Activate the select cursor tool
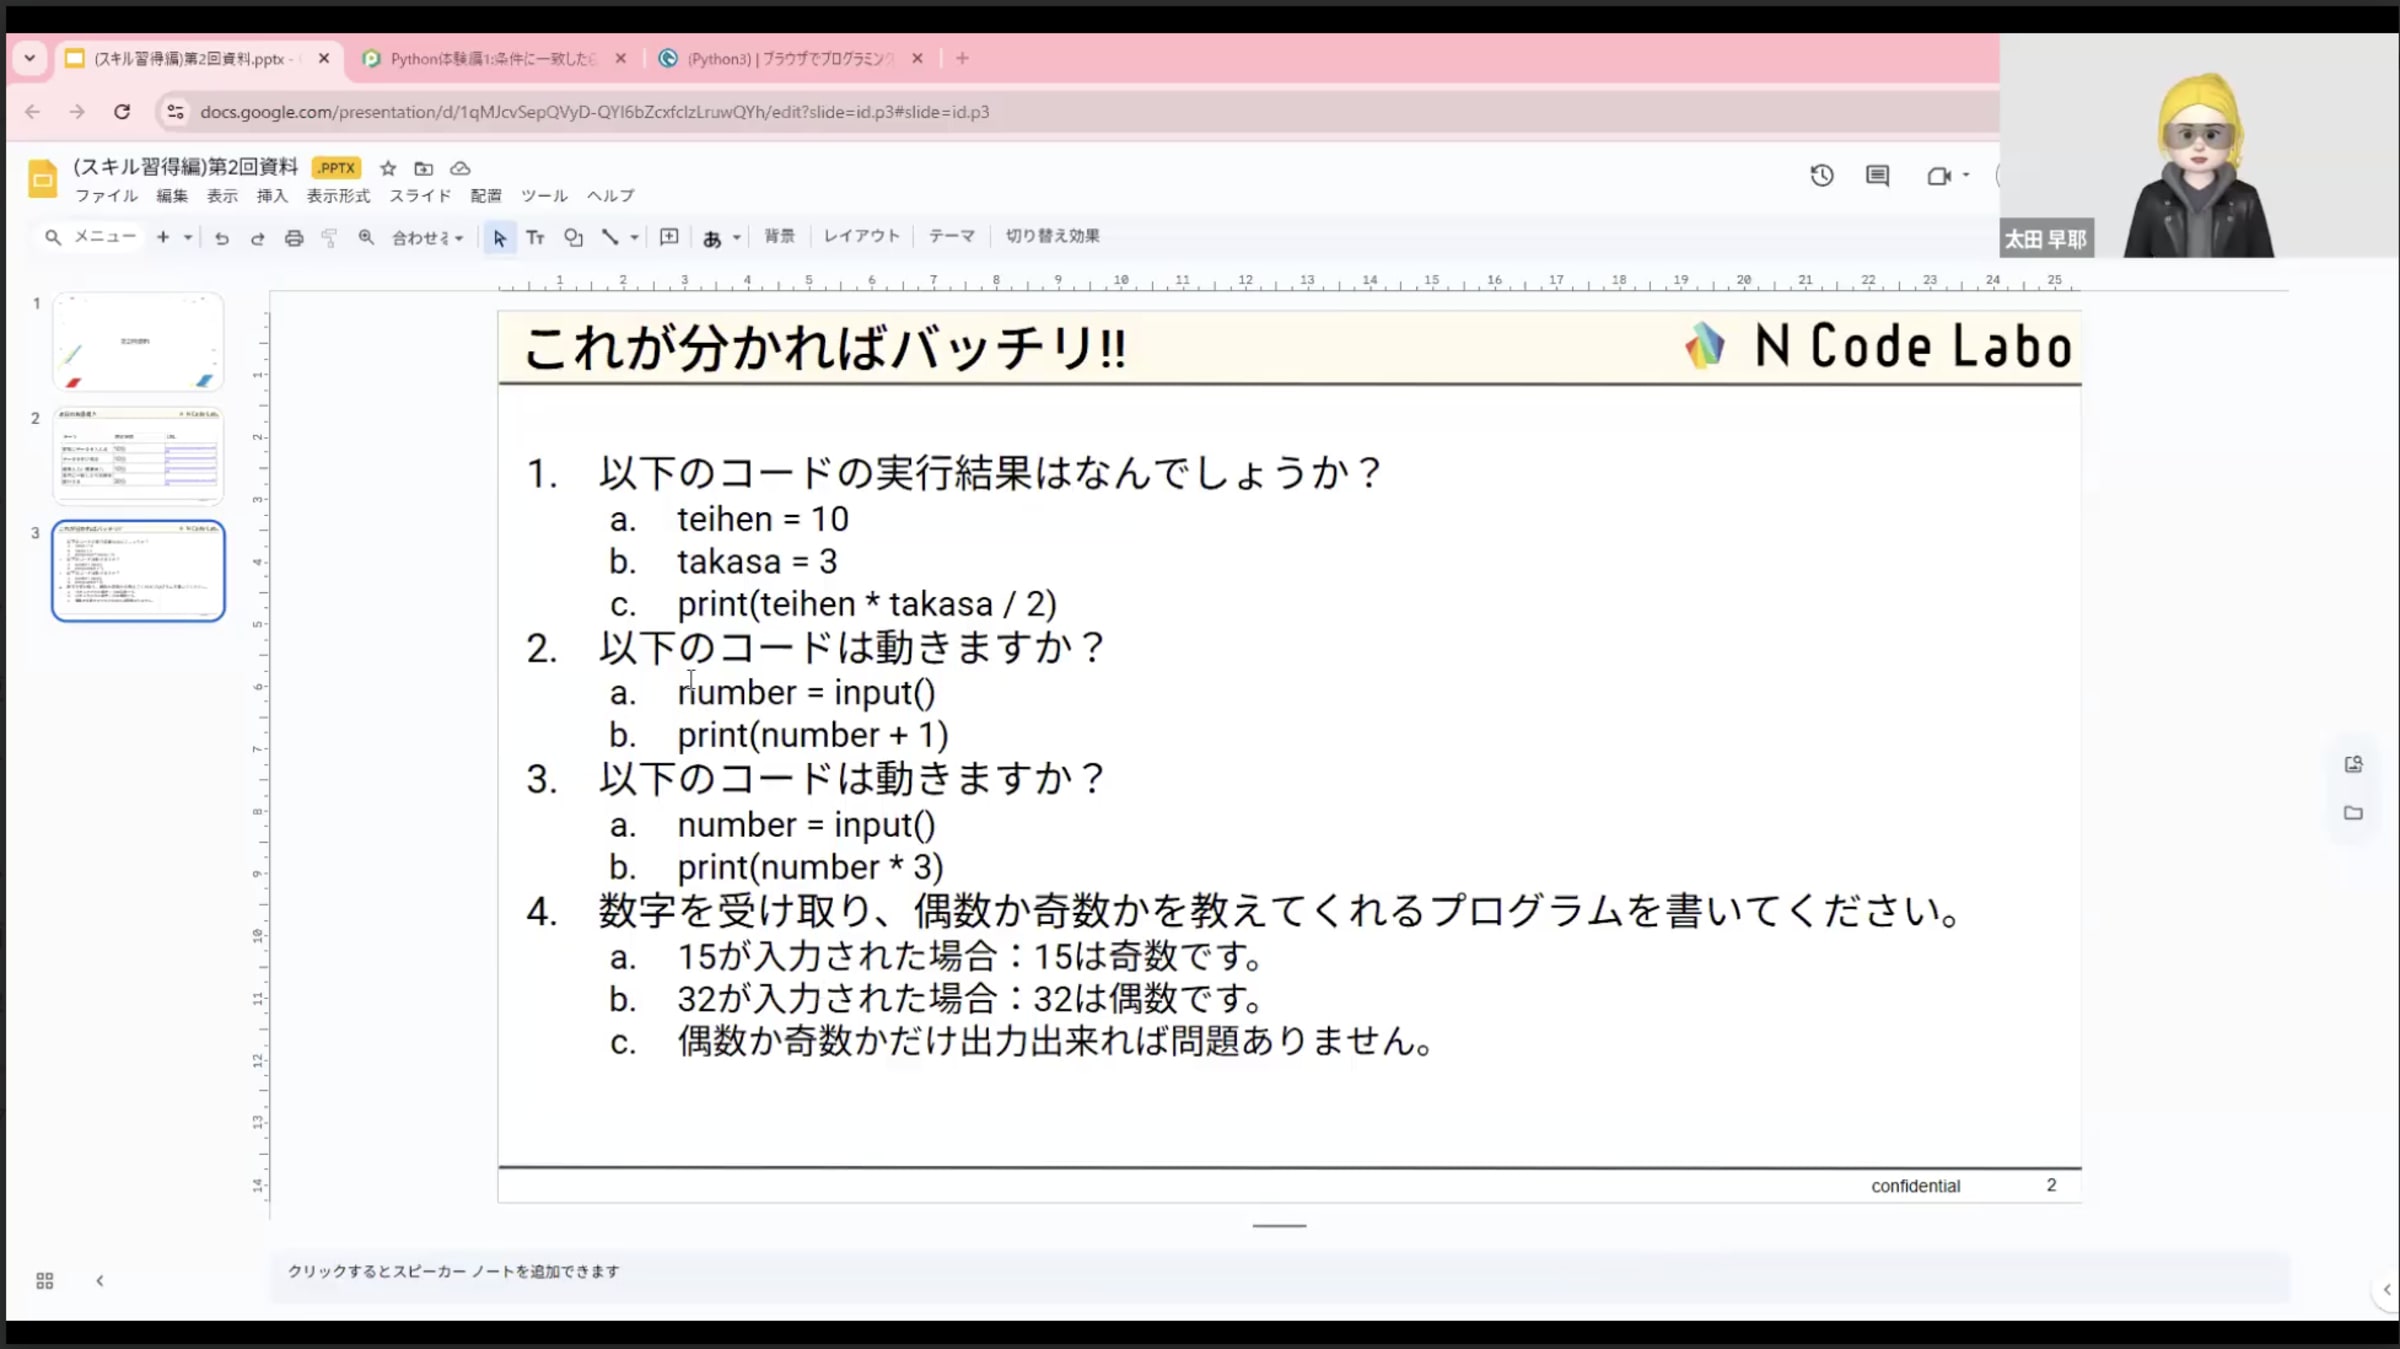Screen dimensions: 2400x1349 point(499,238)
